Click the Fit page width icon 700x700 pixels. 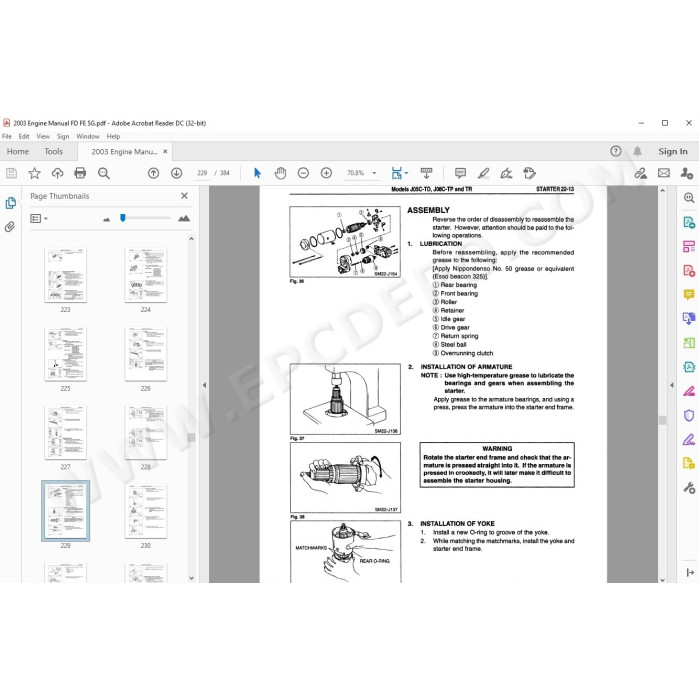(x=396, y=173)
